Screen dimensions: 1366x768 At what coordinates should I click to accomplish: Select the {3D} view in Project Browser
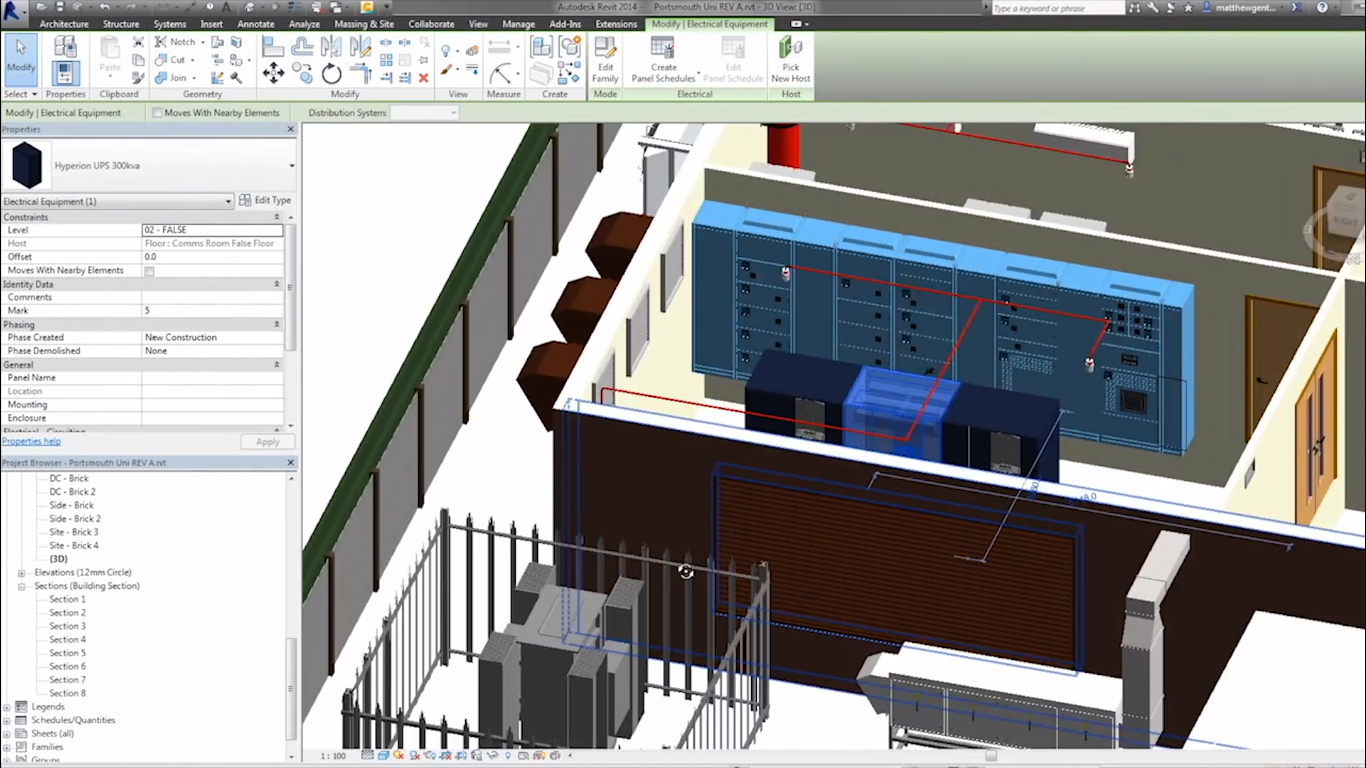point(59,559)
